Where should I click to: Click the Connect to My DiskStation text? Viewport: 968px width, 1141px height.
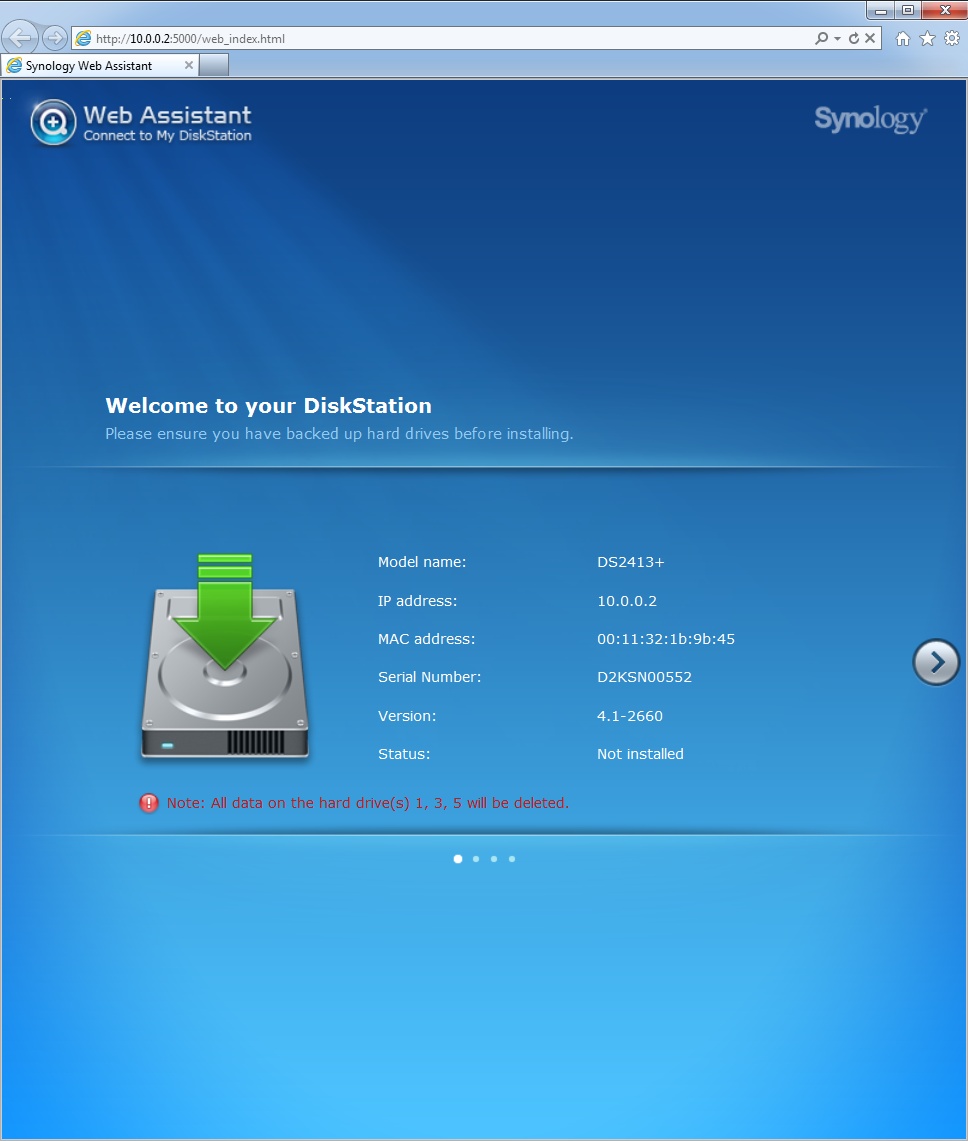[x=167, y=135]
